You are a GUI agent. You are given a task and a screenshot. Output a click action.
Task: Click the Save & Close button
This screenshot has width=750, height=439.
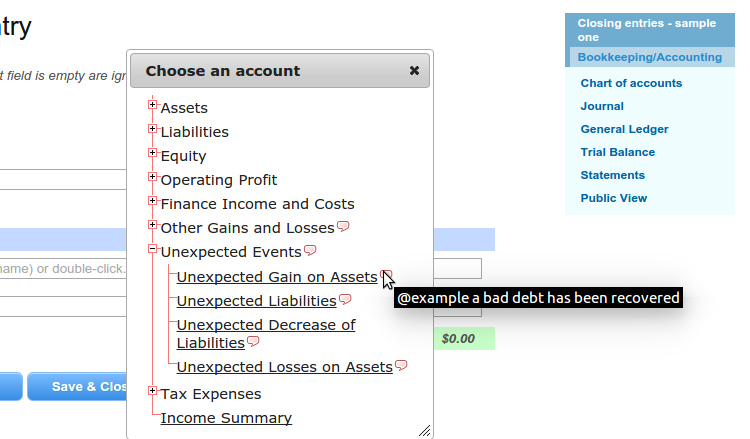coord(77,386)
